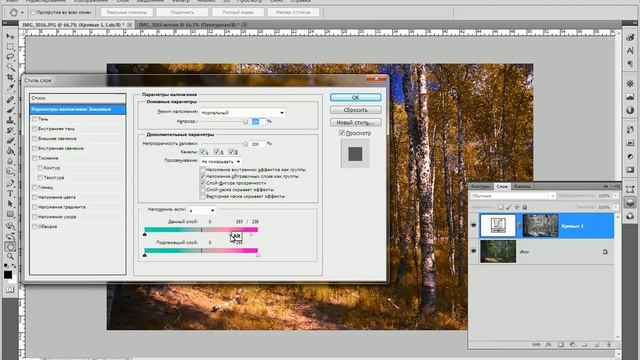Enable the Обводка checkbox

[x=35, y=226]
